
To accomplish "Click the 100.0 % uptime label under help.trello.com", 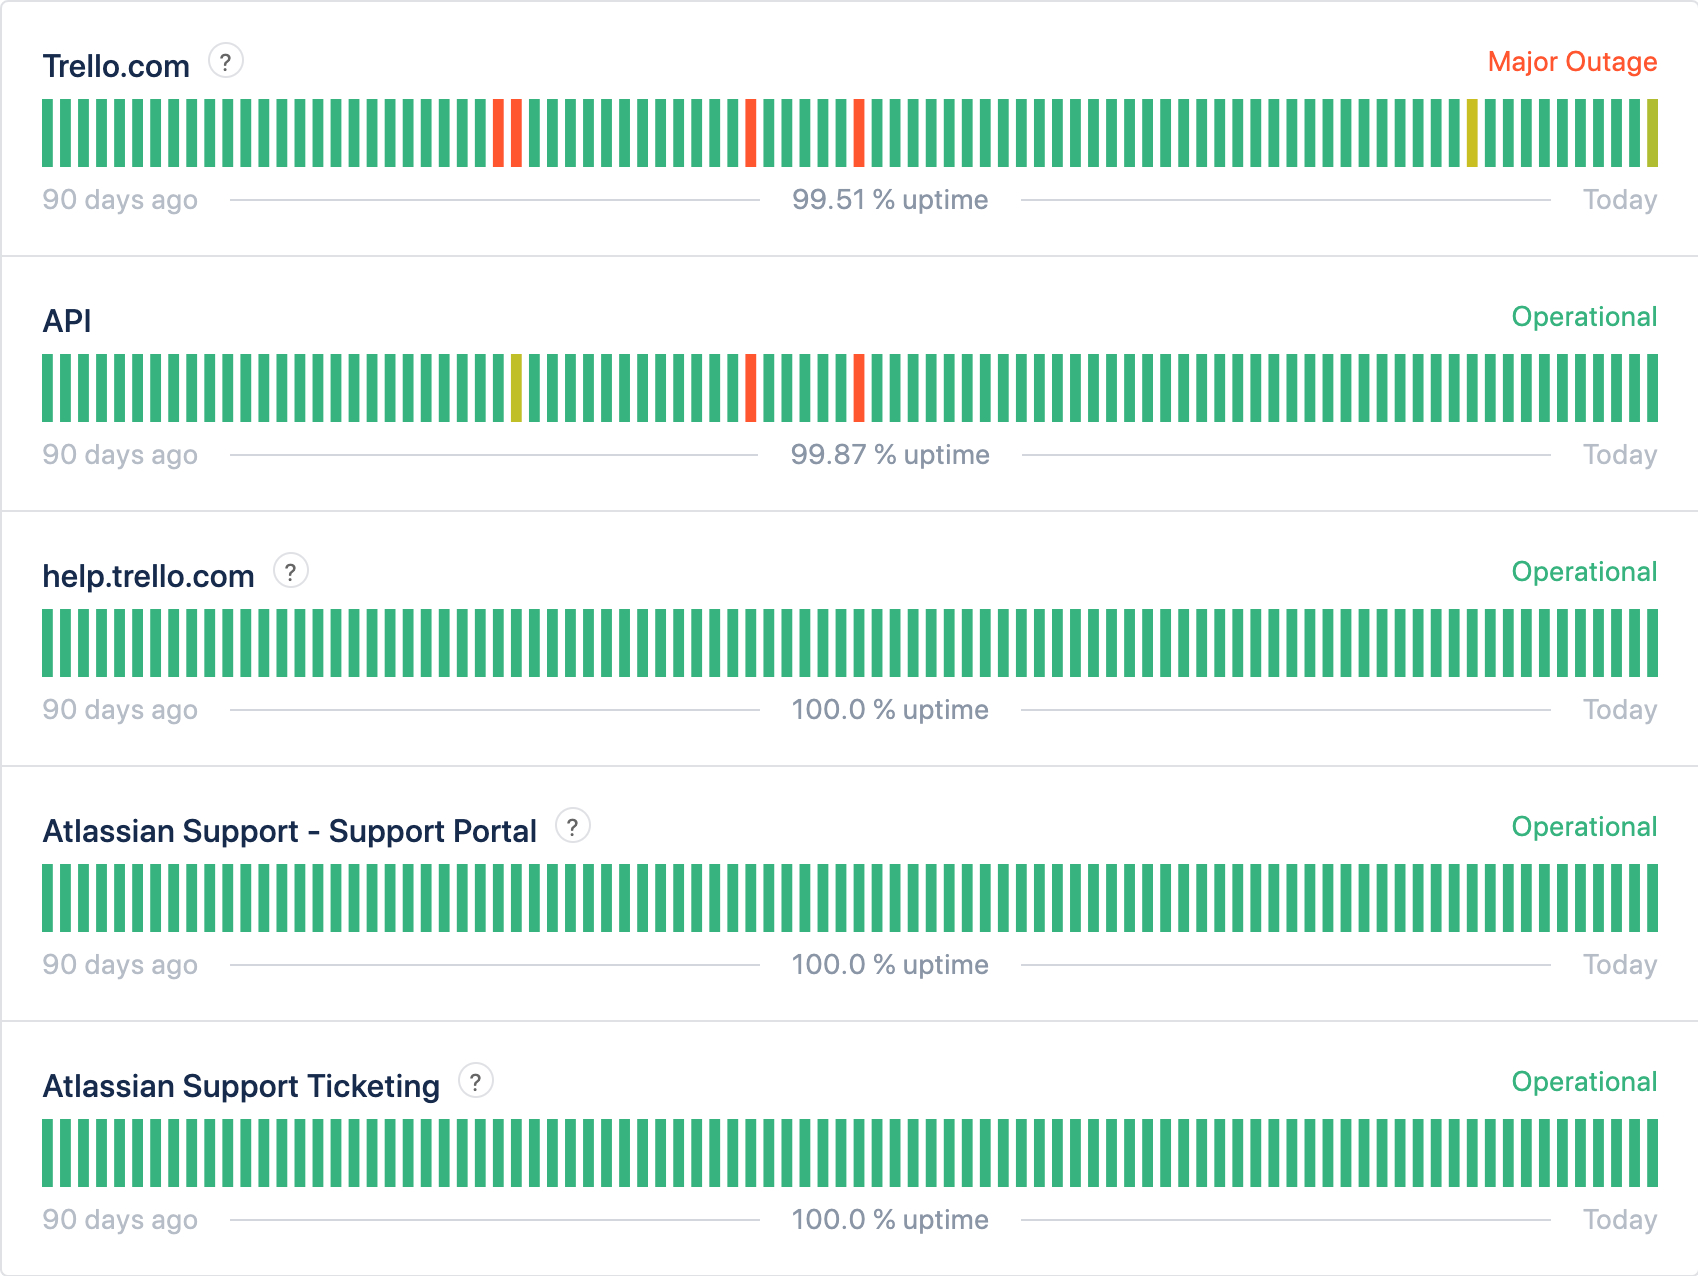I will coord(890,710).
